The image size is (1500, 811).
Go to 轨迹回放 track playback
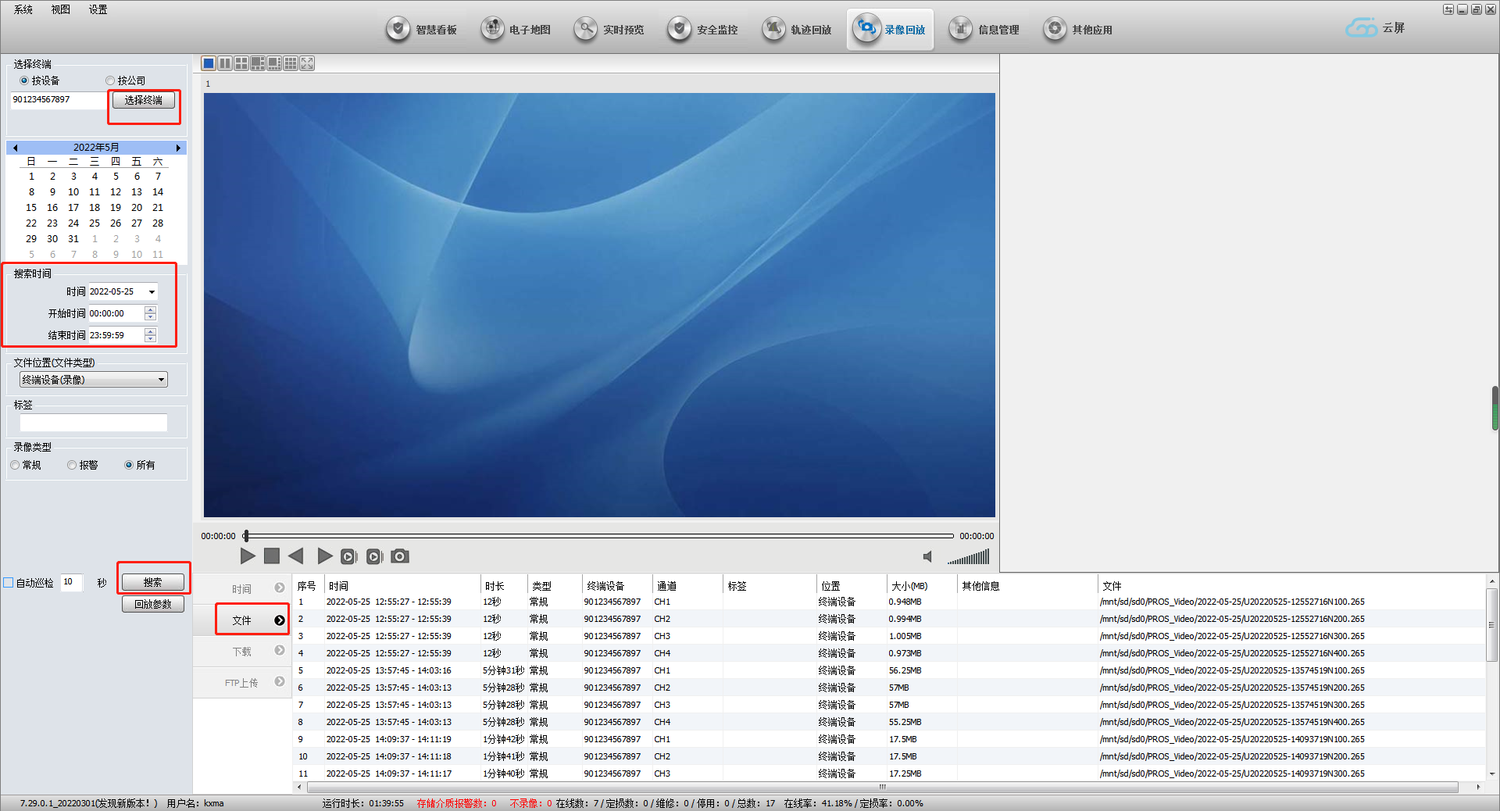click(797, 29)
